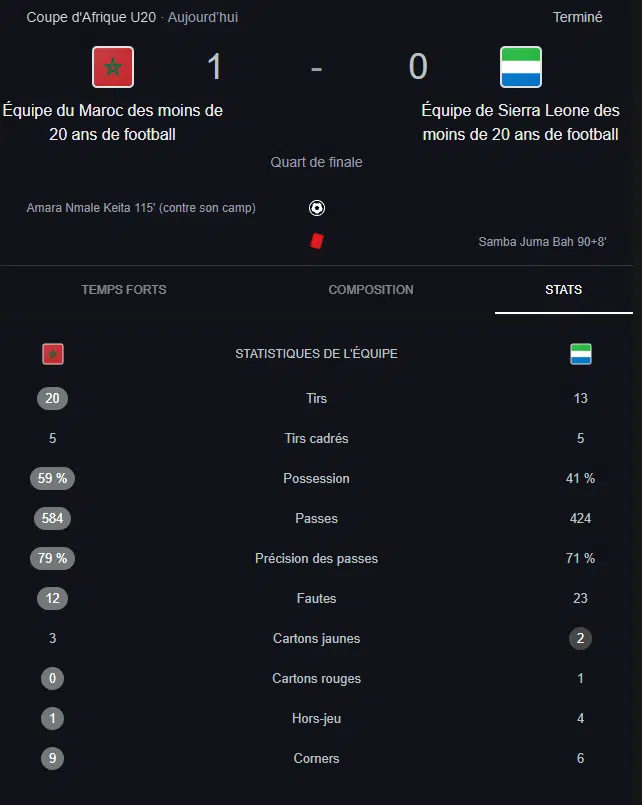
Task: Select the Terminé match status label
Action: pos(577,17)
